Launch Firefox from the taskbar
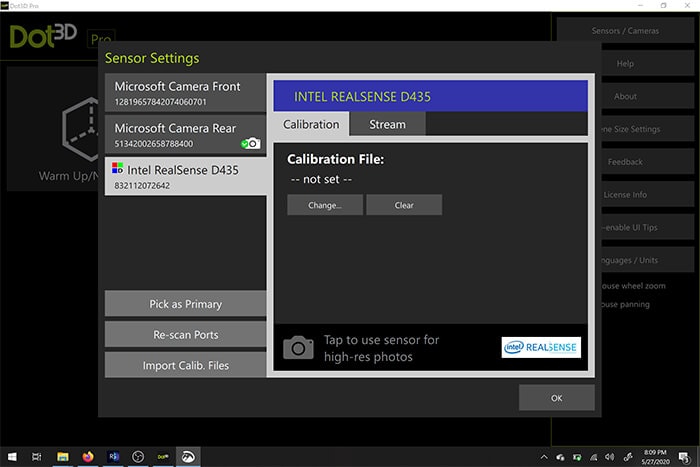 click(x=88, y=457)
